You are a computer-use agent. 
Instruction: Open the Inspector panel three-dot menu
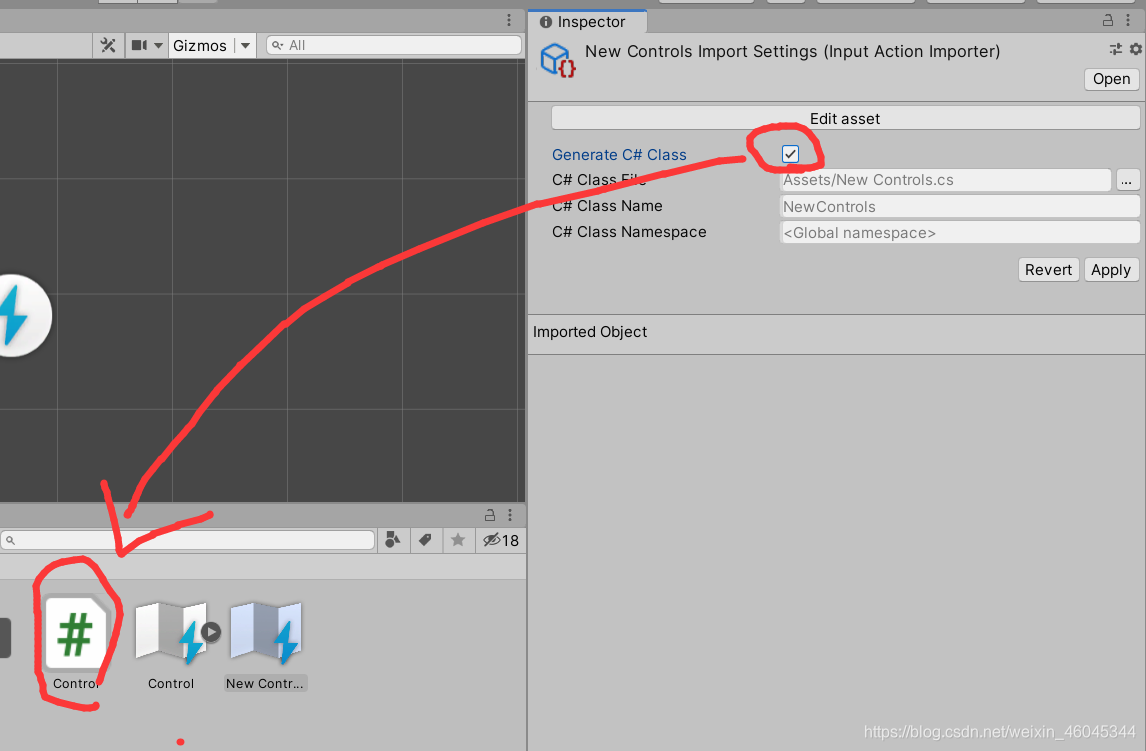(1128, 20)
